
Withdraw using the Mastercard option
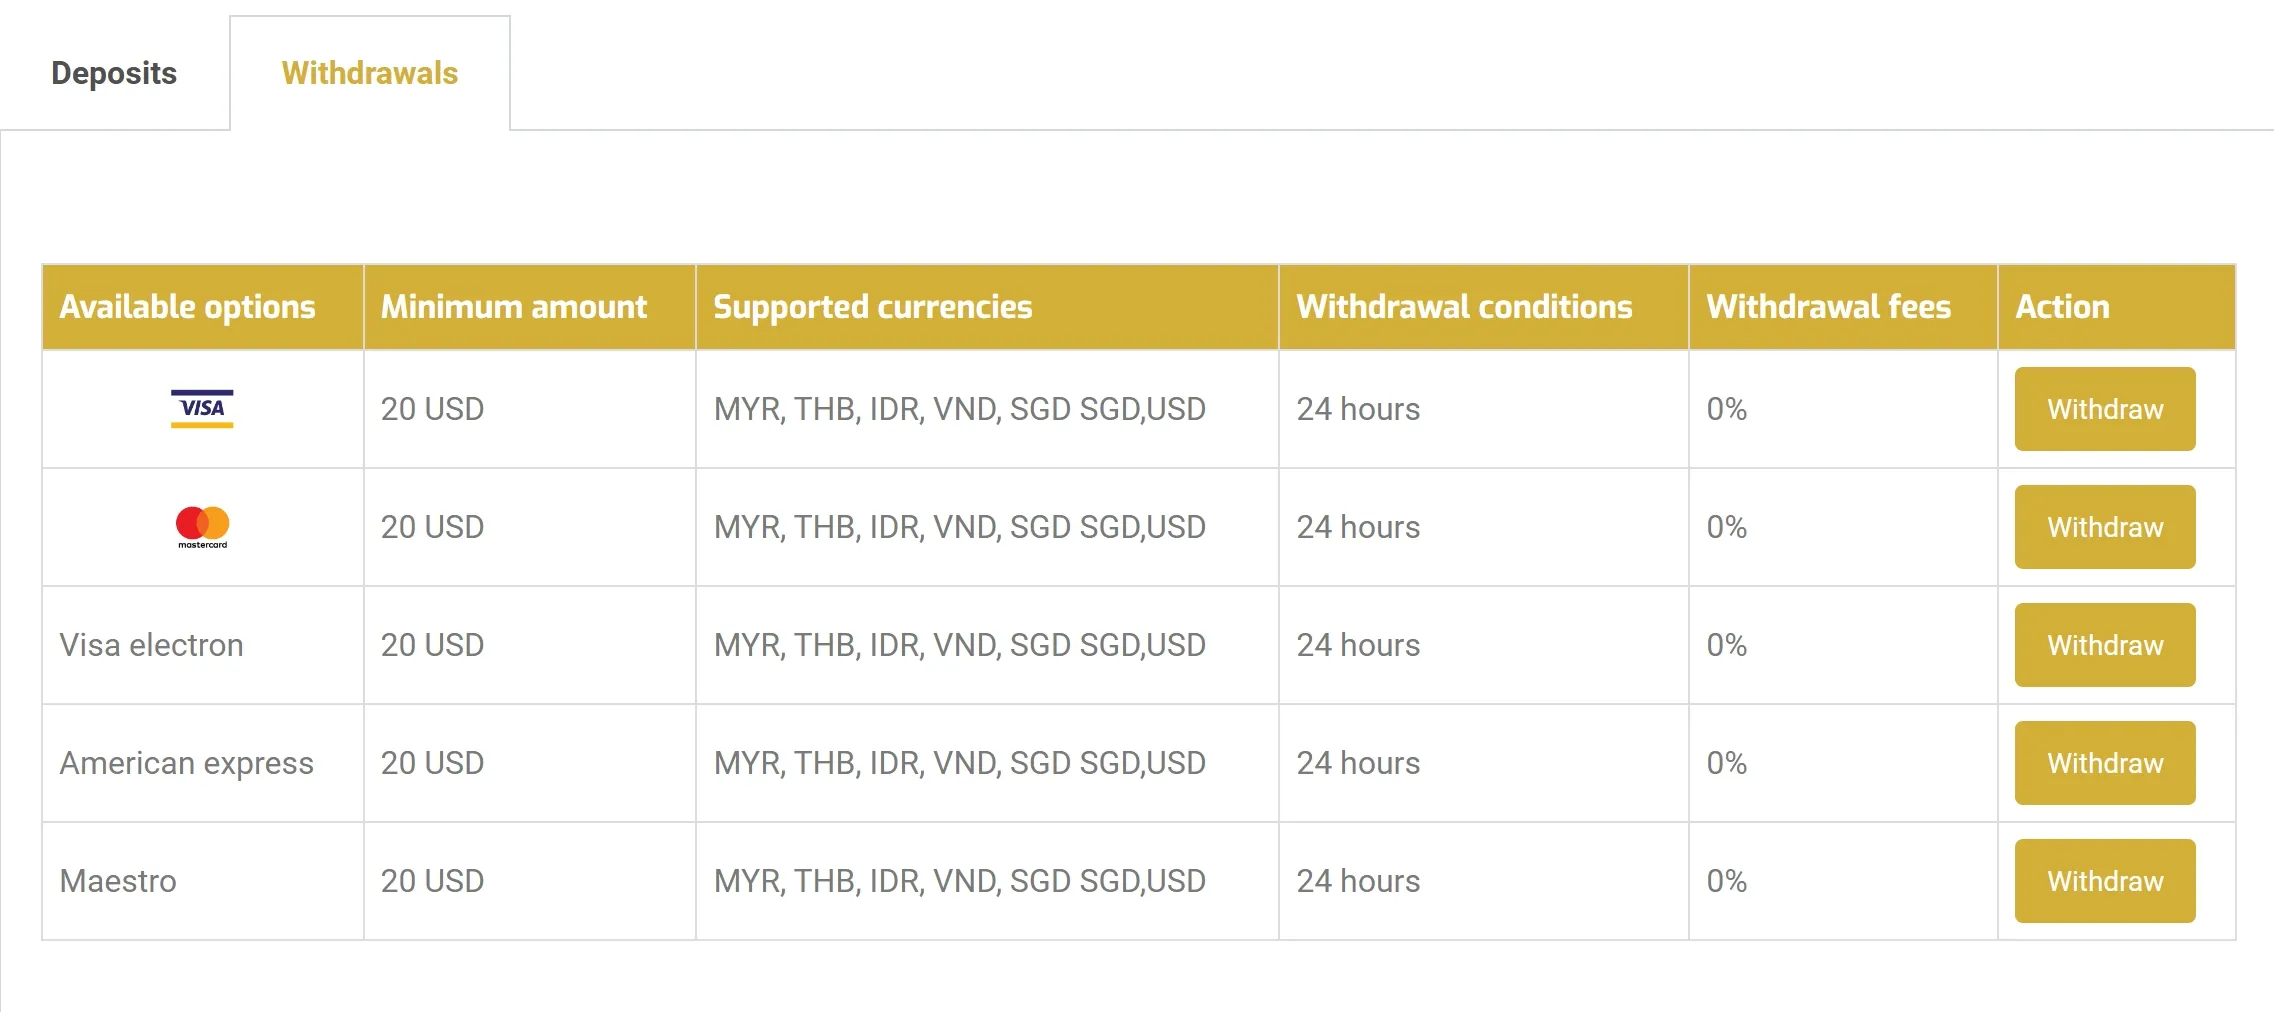click(x=2105, y=527)
